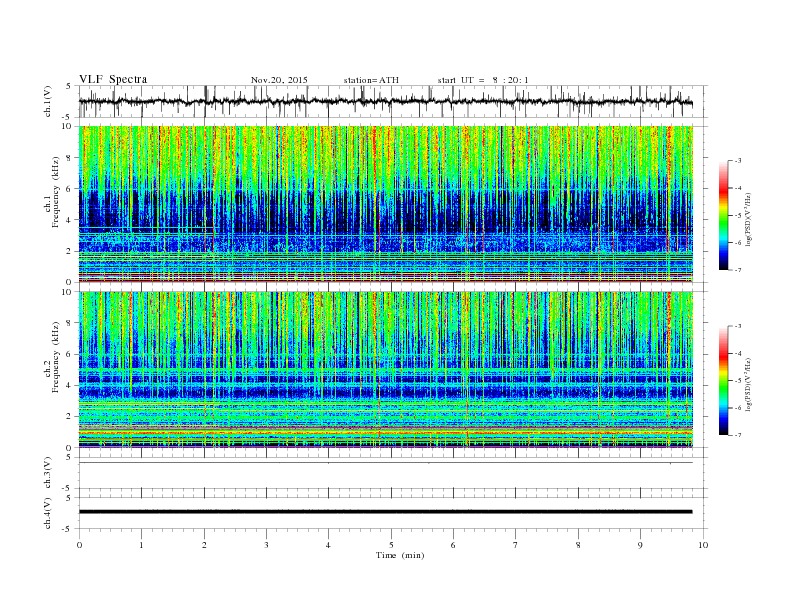Click the "ch.1(V)" waveform axis label
The height and width of the screenshot is (612, 792).
(x=47, y=101)
